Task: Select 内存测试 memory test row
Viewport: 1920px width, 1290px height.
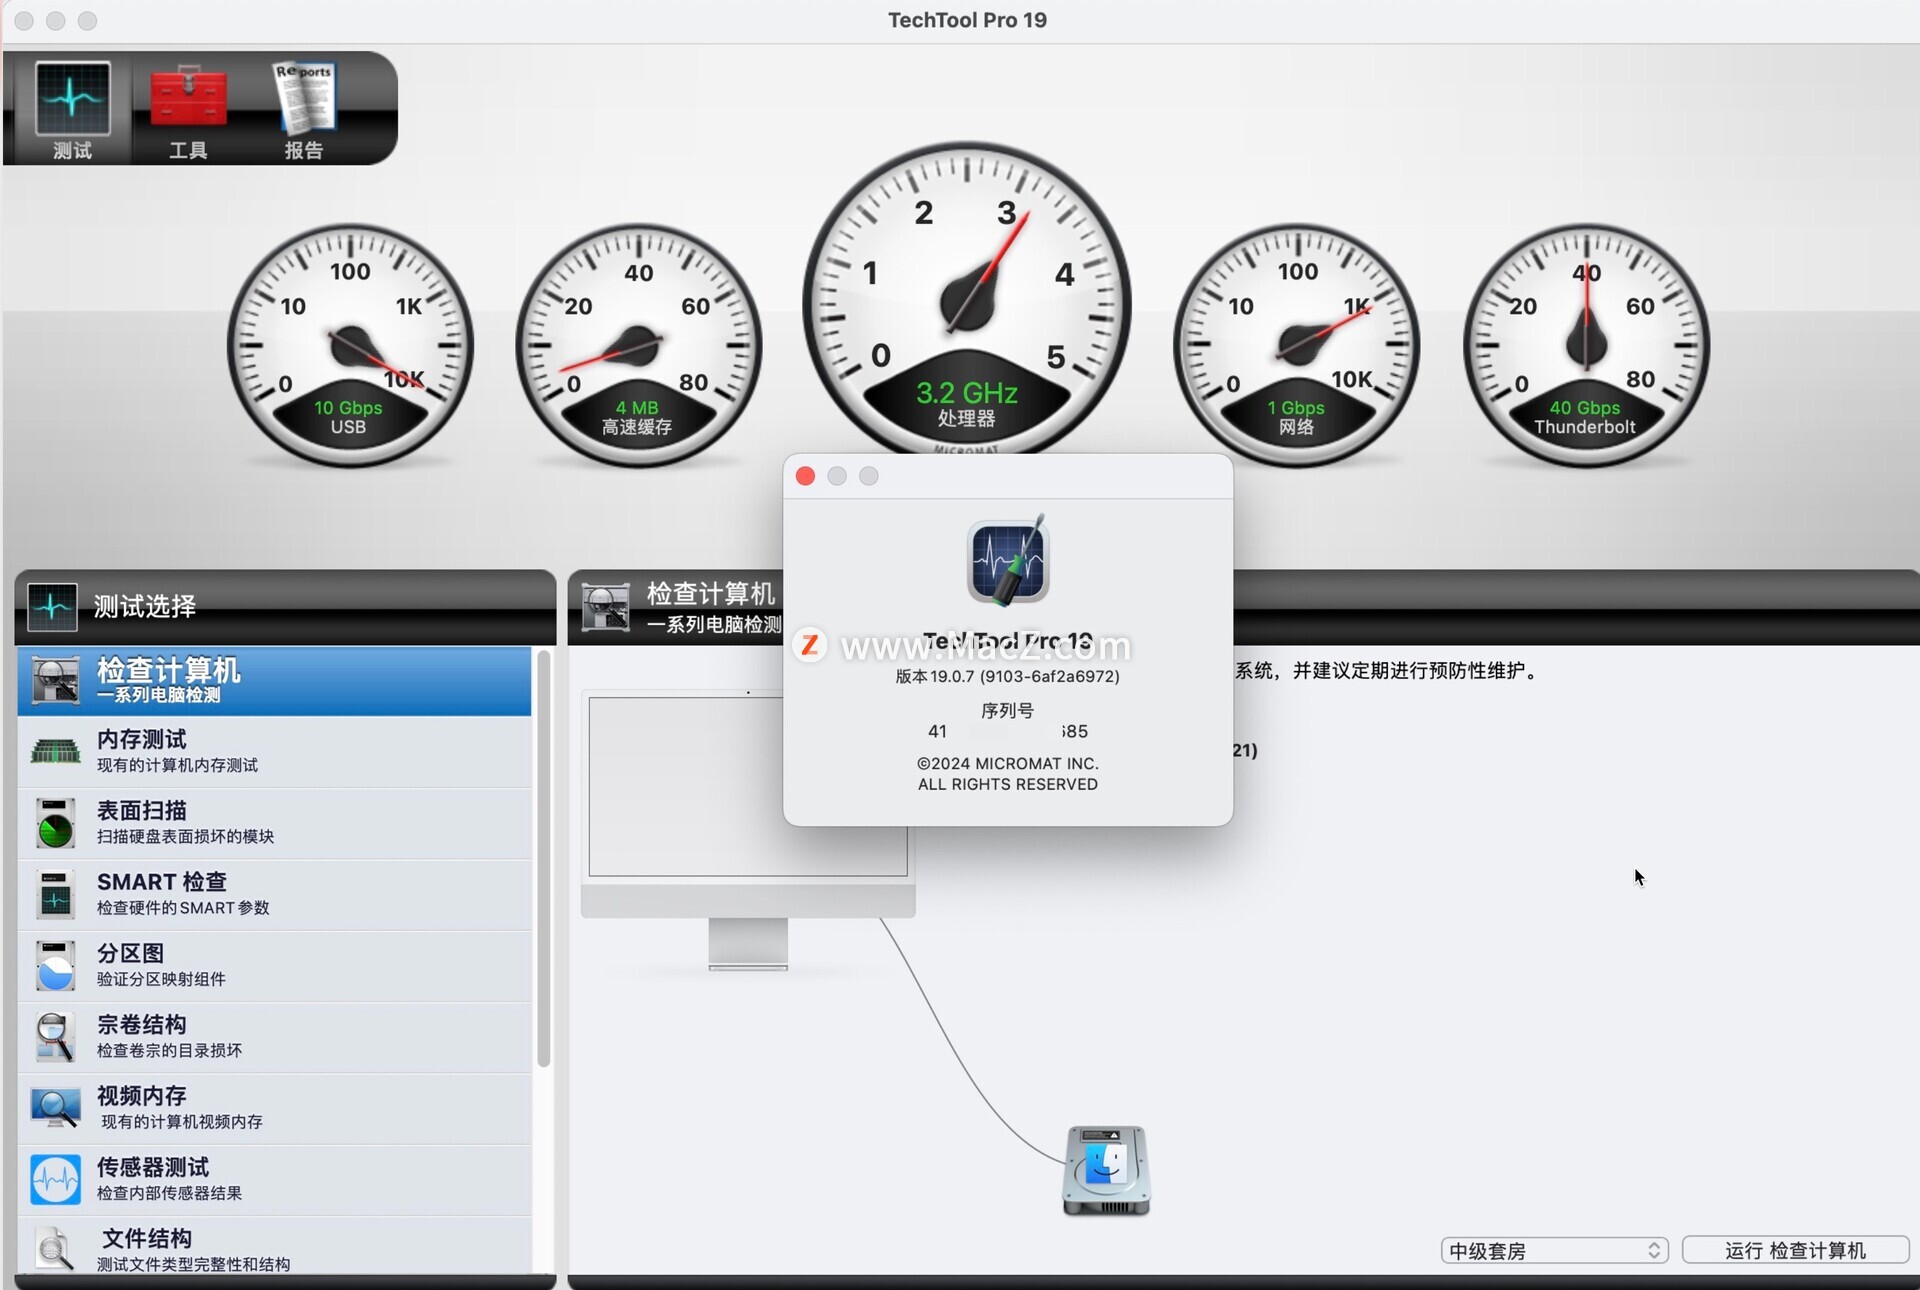Action: (274, 751)
